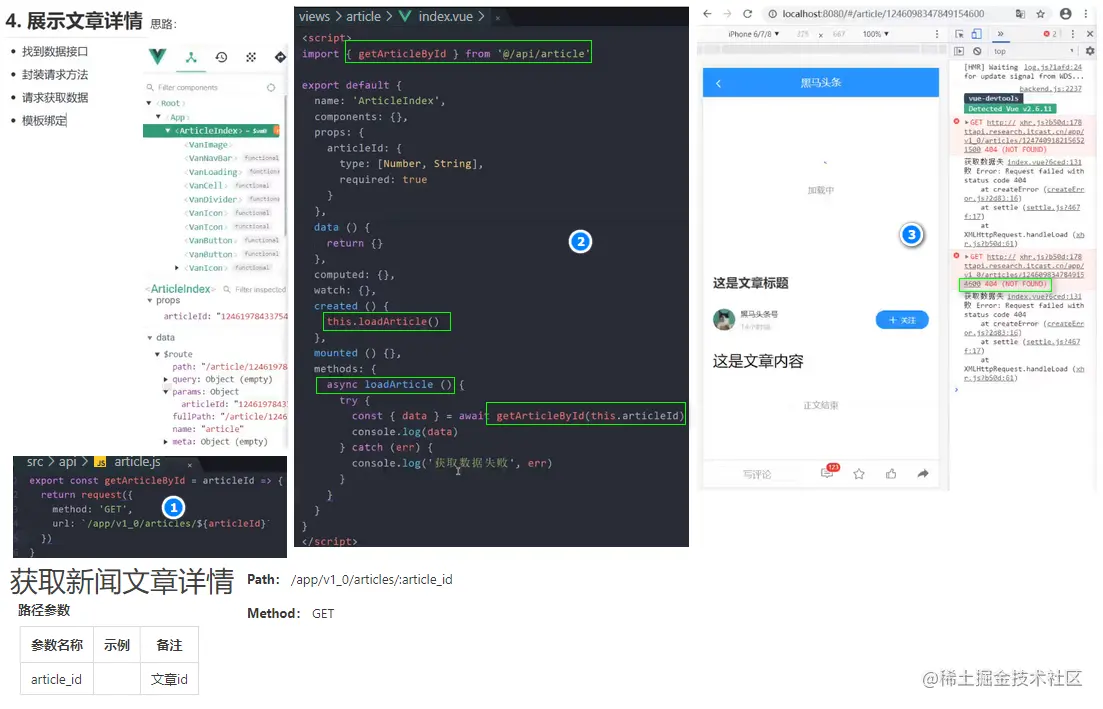Expand the meta: Object (empty) entry
Viewport: 1103px width, 709px height.
(x=165, y=442)
